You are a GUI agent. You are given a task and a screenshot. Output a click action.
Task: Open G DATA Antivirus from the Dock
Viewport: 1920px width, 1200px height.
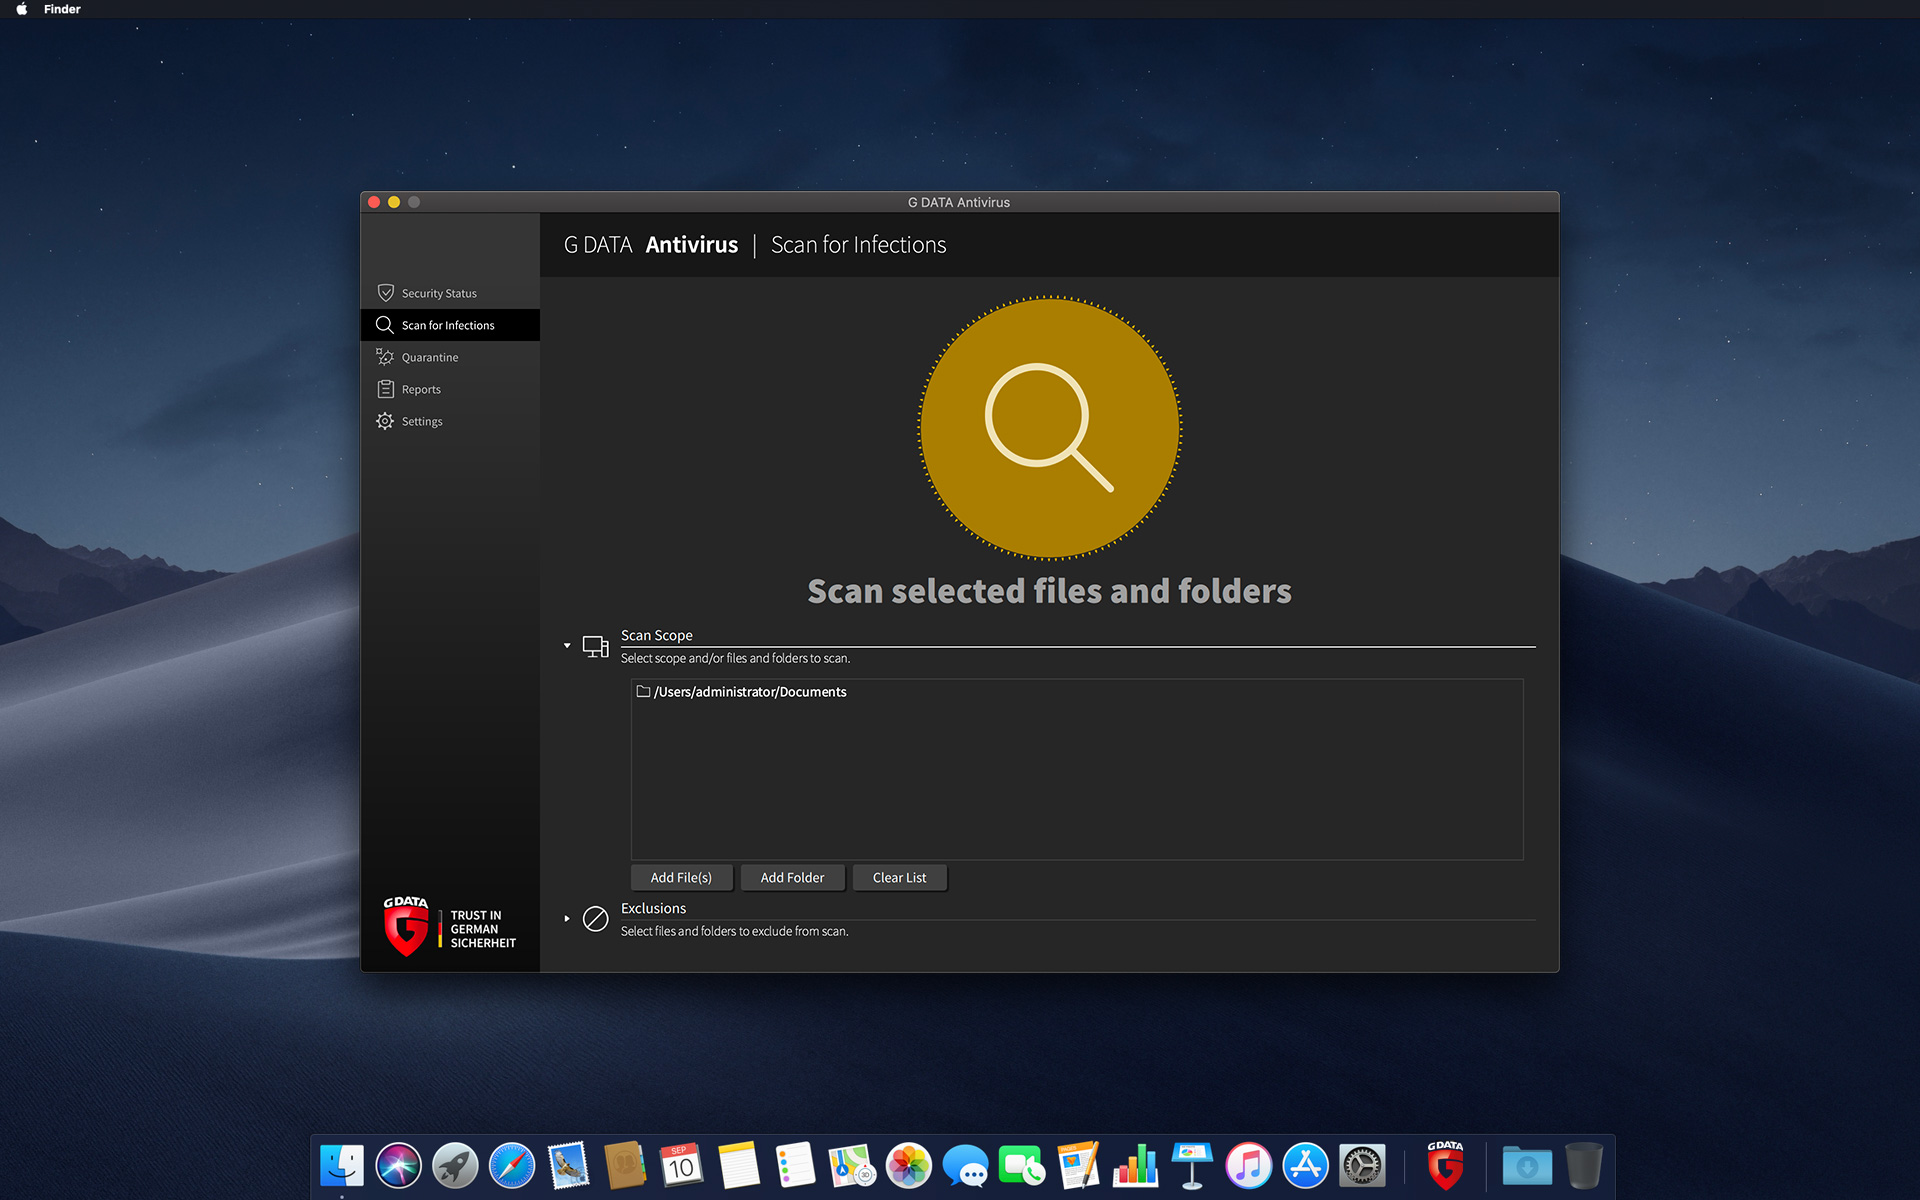(x=1443, y=1165)
